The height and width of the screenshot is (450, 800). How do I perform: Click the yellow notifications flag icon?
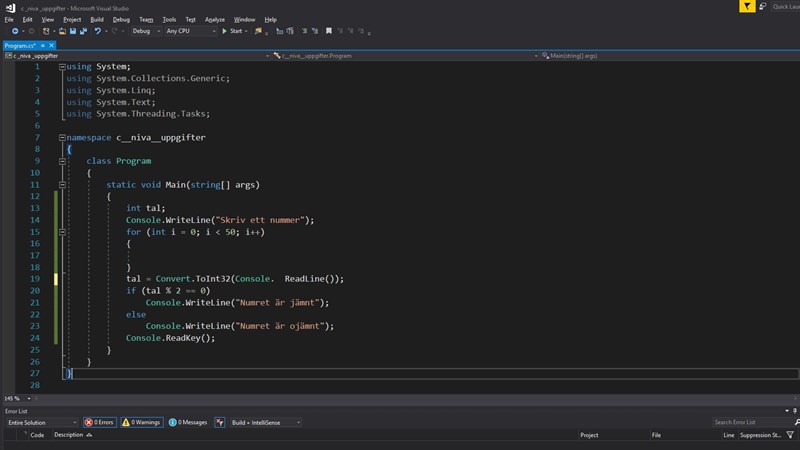click(x=748, y=6)
